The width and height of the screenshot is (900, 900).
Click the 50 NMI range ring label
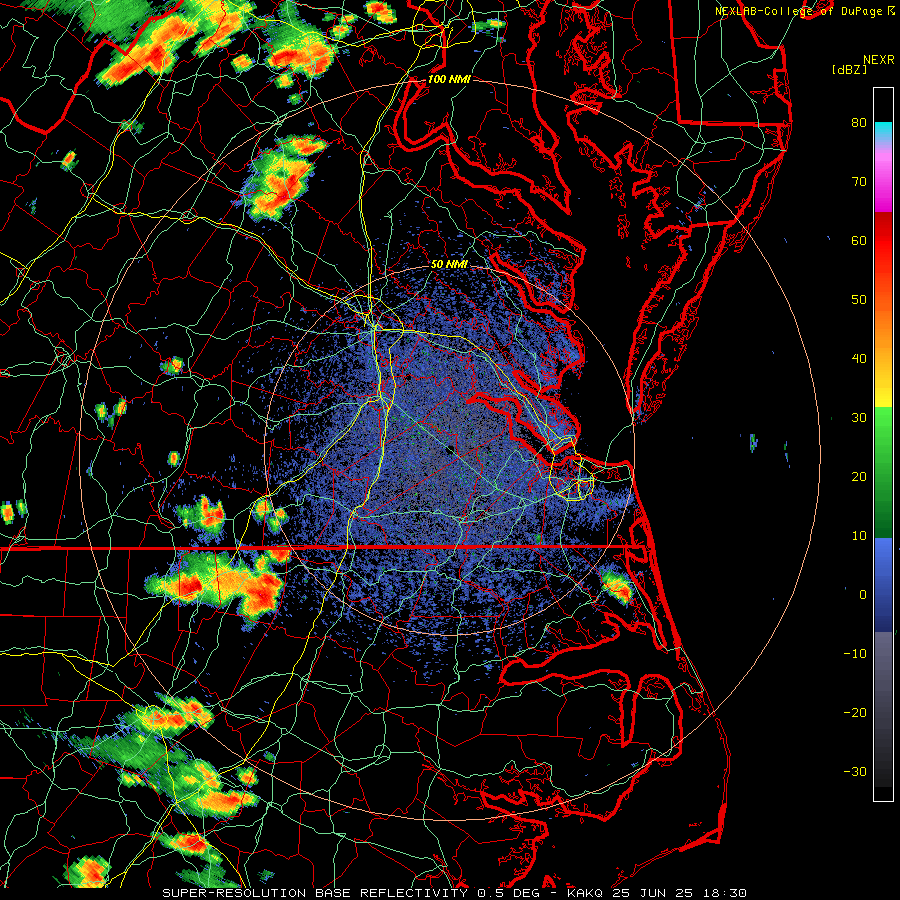pyautogui.click(x=449, y=265)
